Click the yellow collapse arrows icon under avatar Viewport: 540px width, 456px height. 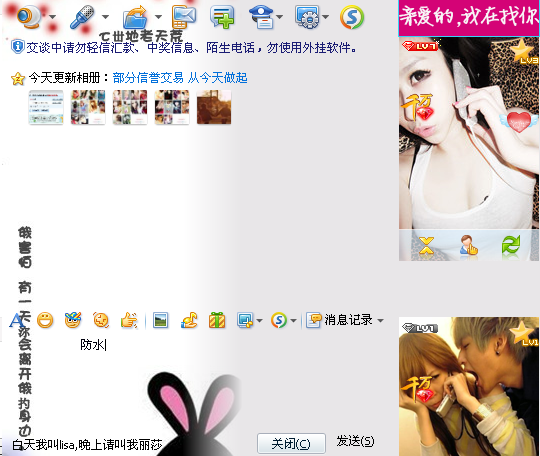[x=426, y=246]
